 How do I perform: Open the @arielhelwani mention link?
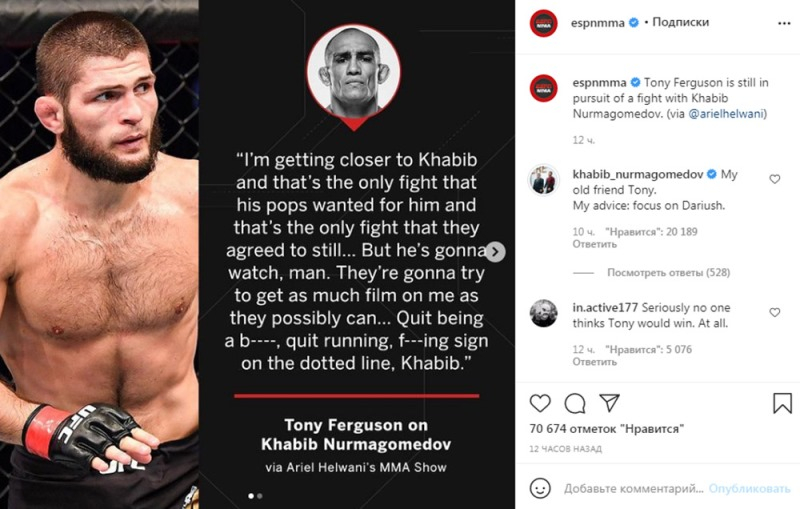point(725,114)
